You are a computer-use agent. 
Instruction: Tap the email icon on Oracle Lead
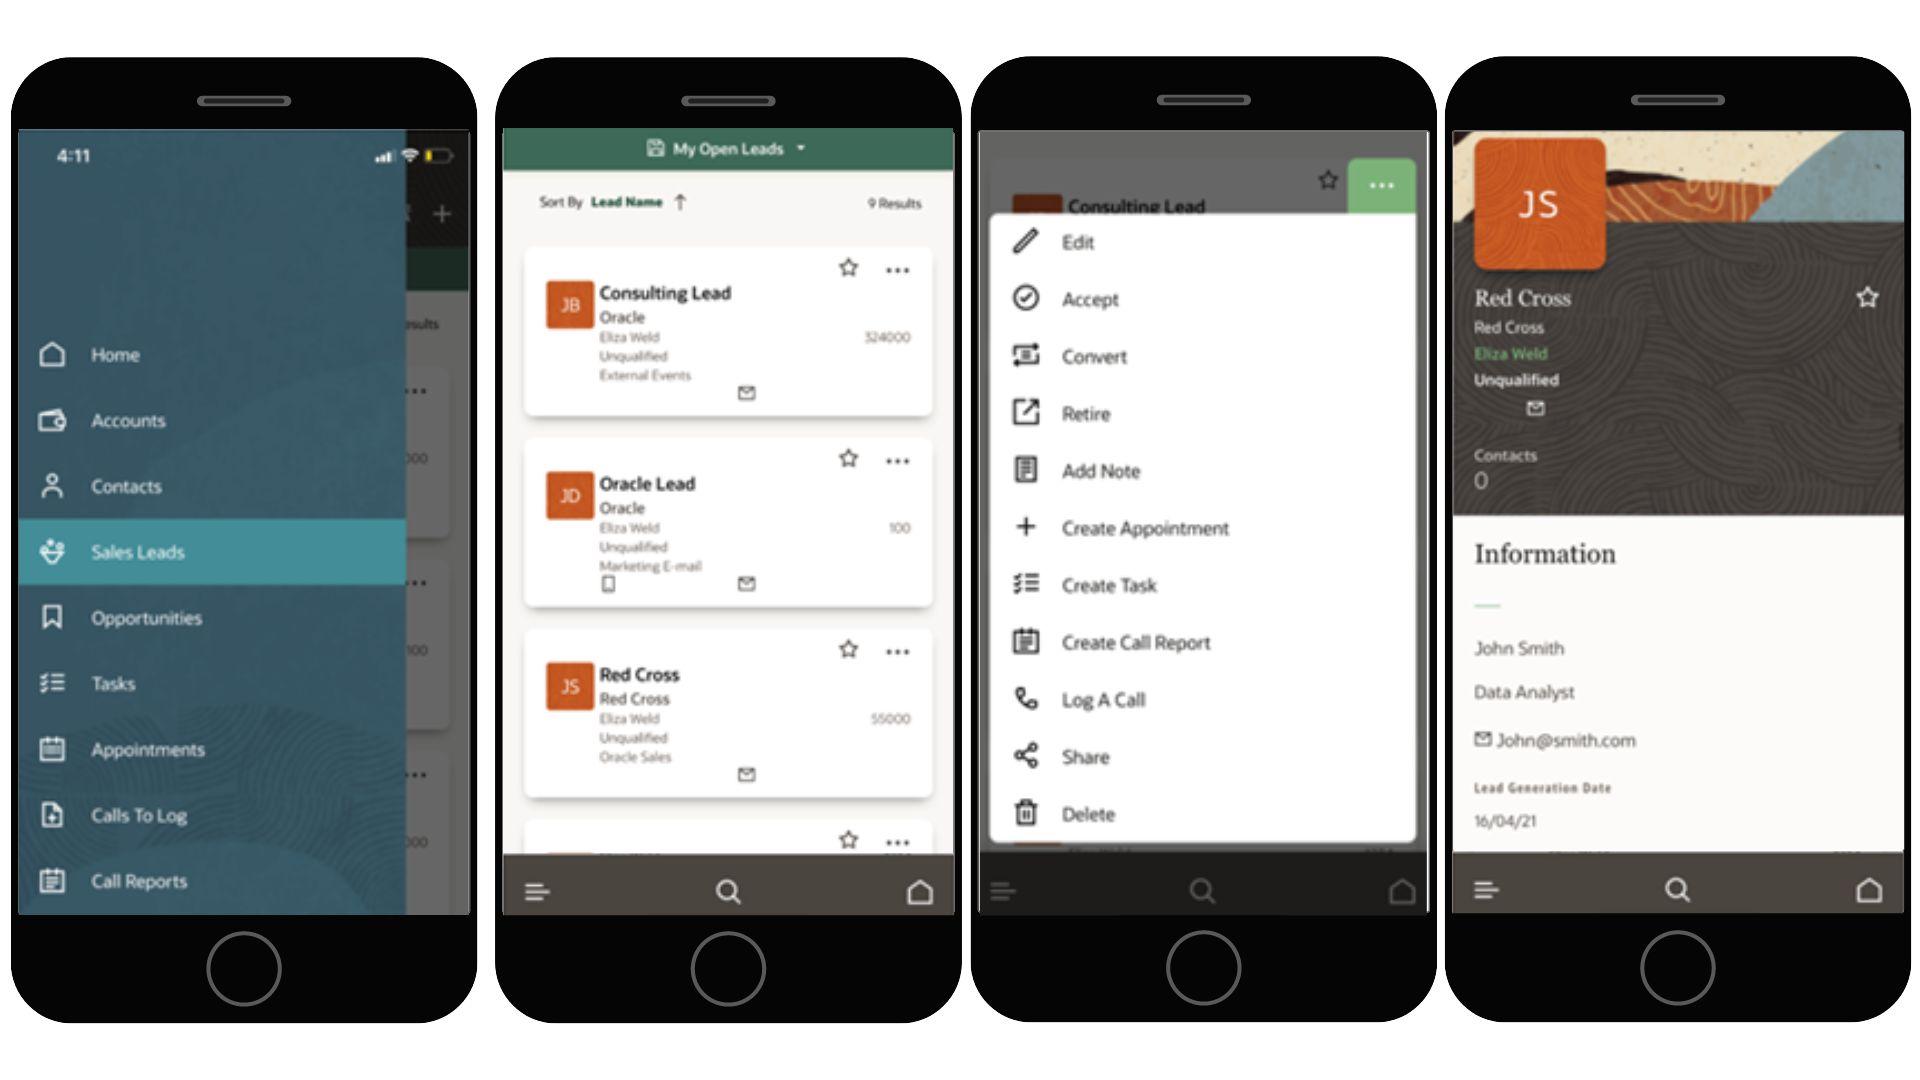[x=748, y=582]
